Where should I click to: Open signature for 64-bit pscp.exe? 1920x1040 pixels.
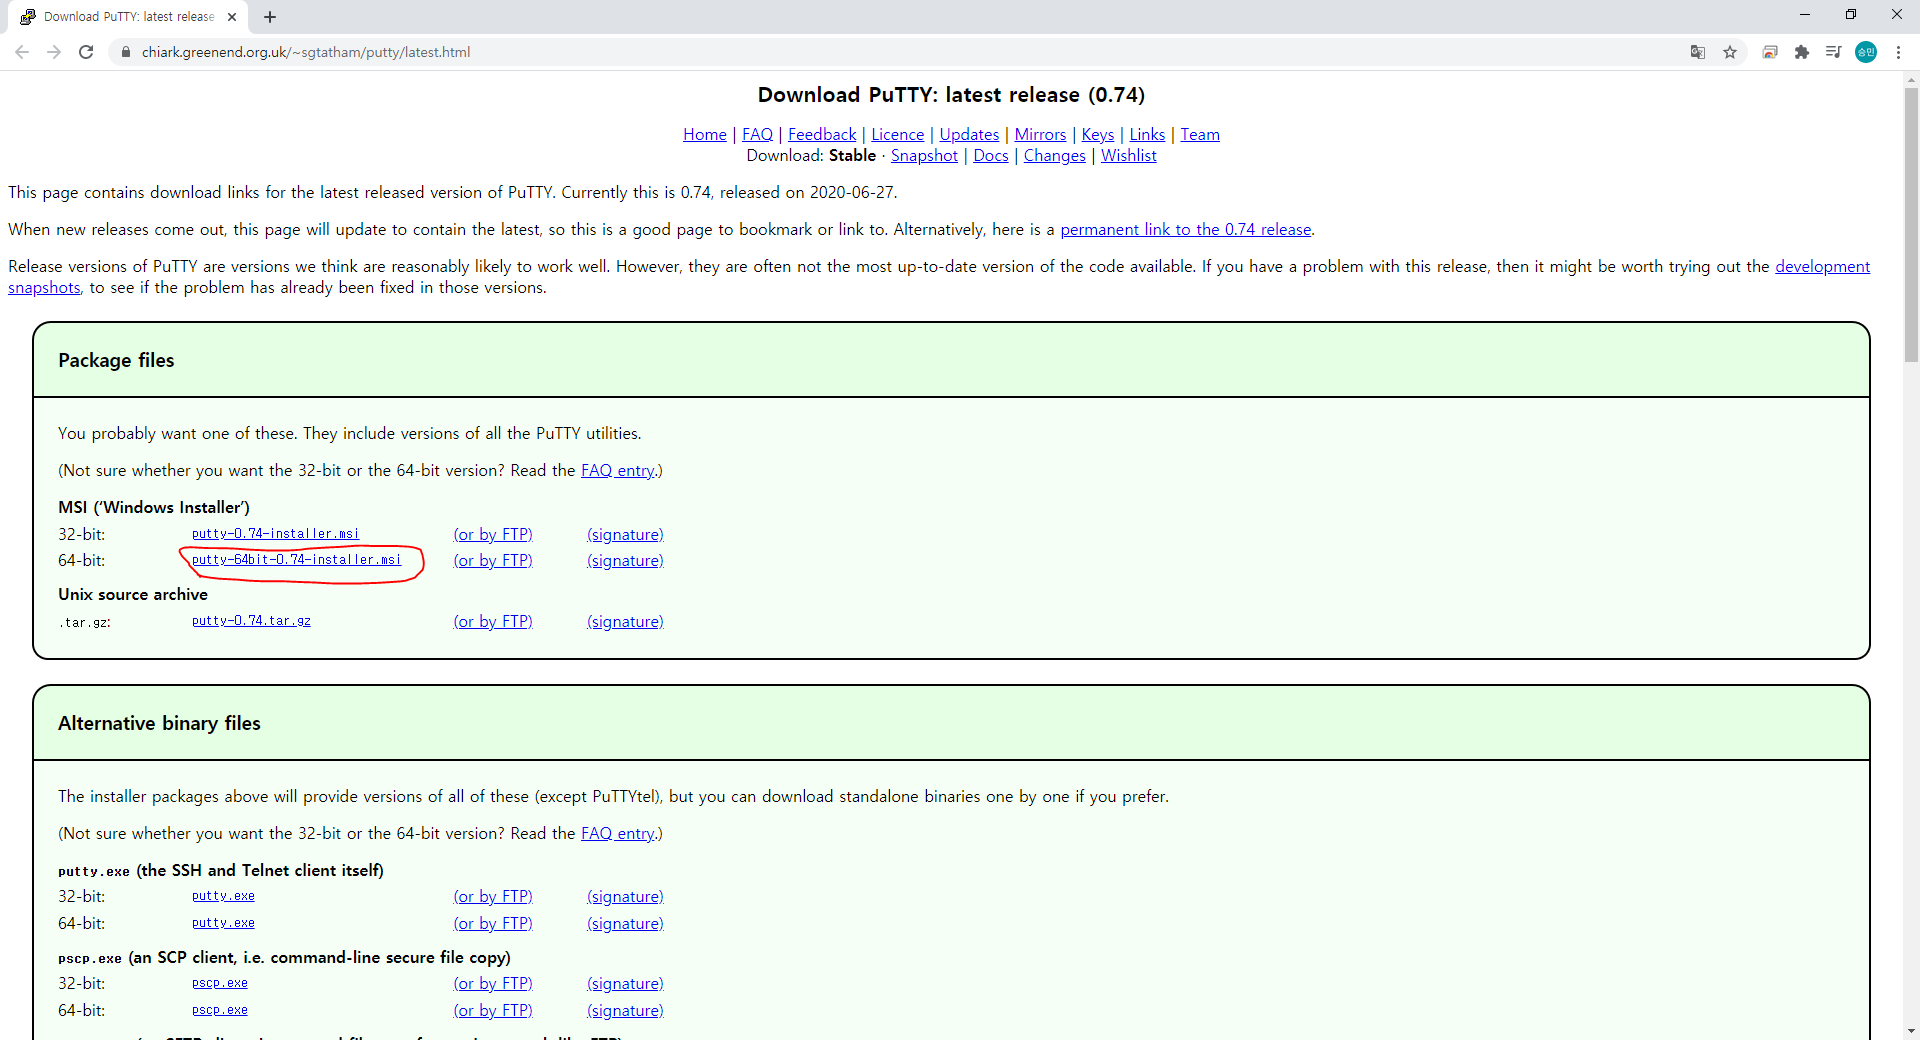click(x=625, y=1010)
